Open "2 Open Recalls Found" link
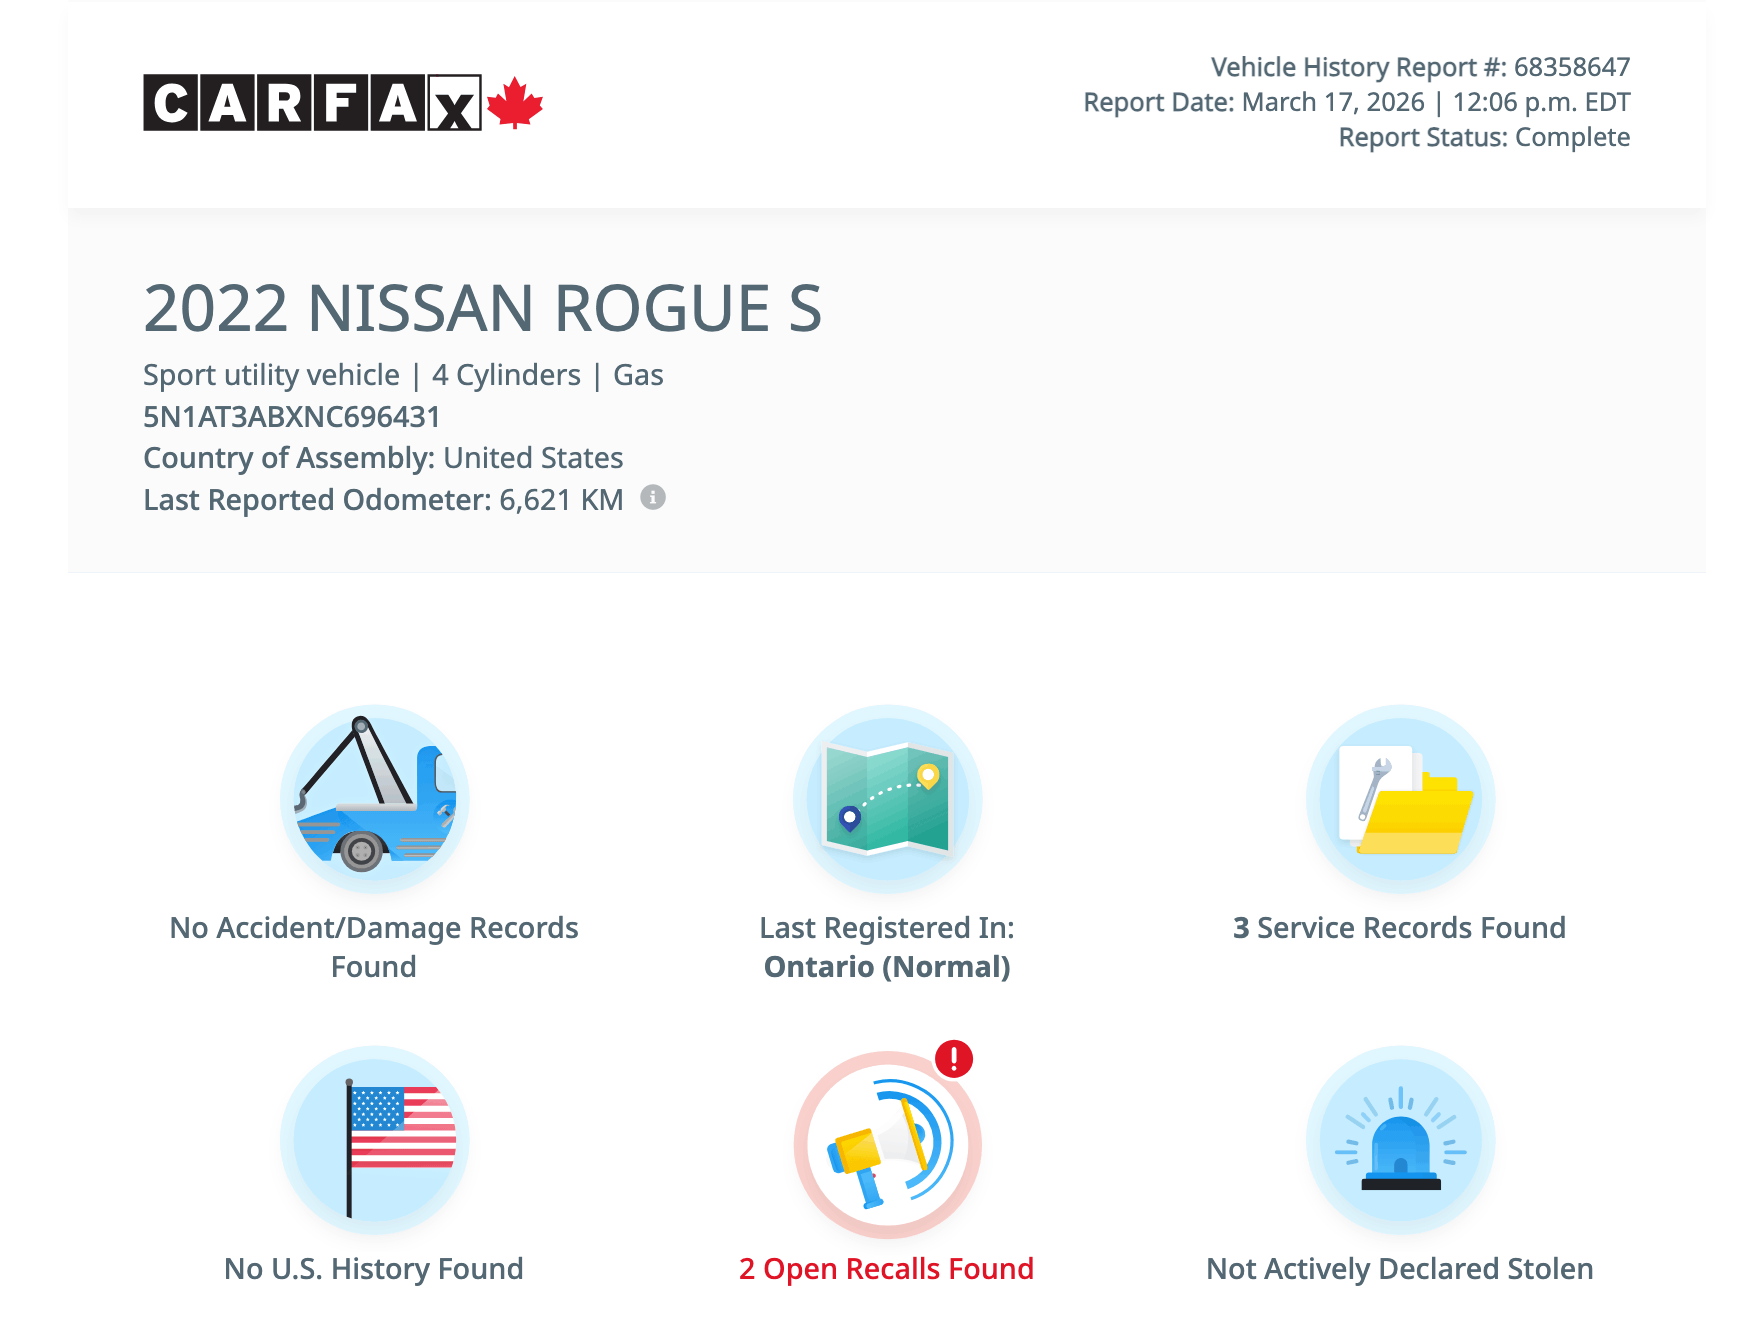1752x1336 pixels. coord(886,1268)
